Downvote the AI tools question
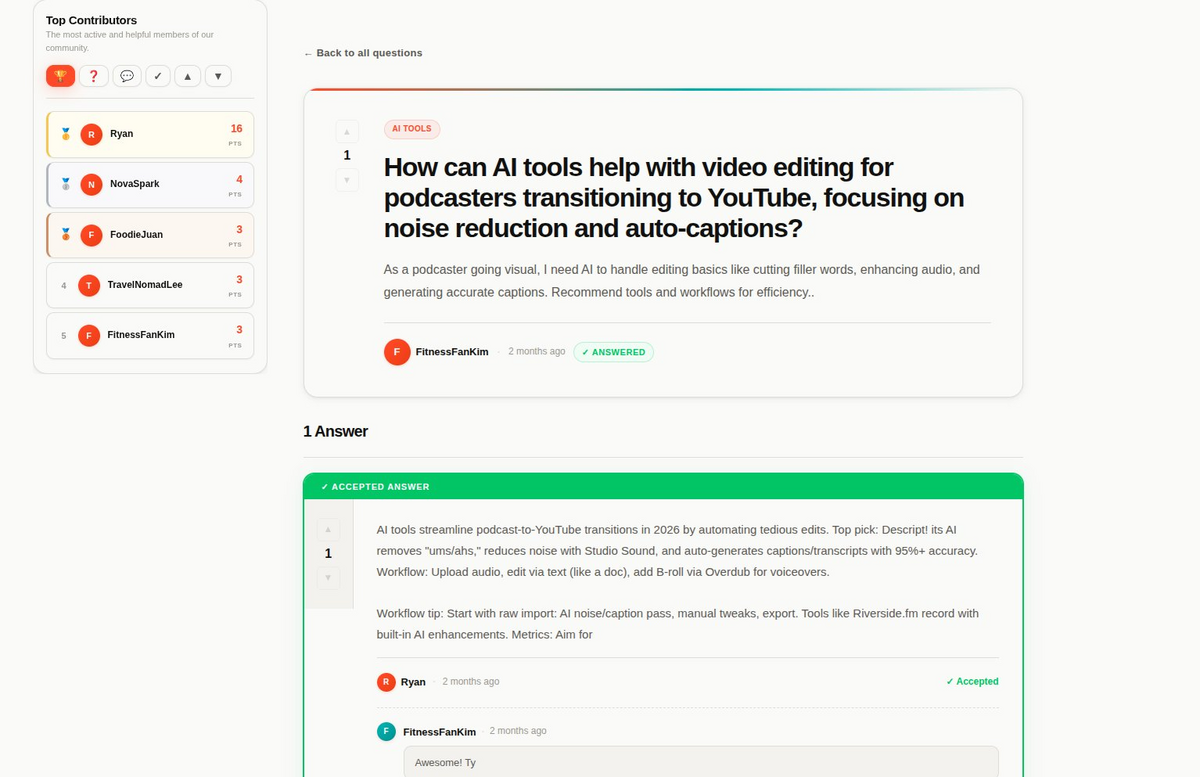1200x777 pixels. click(x=347, y=180)
